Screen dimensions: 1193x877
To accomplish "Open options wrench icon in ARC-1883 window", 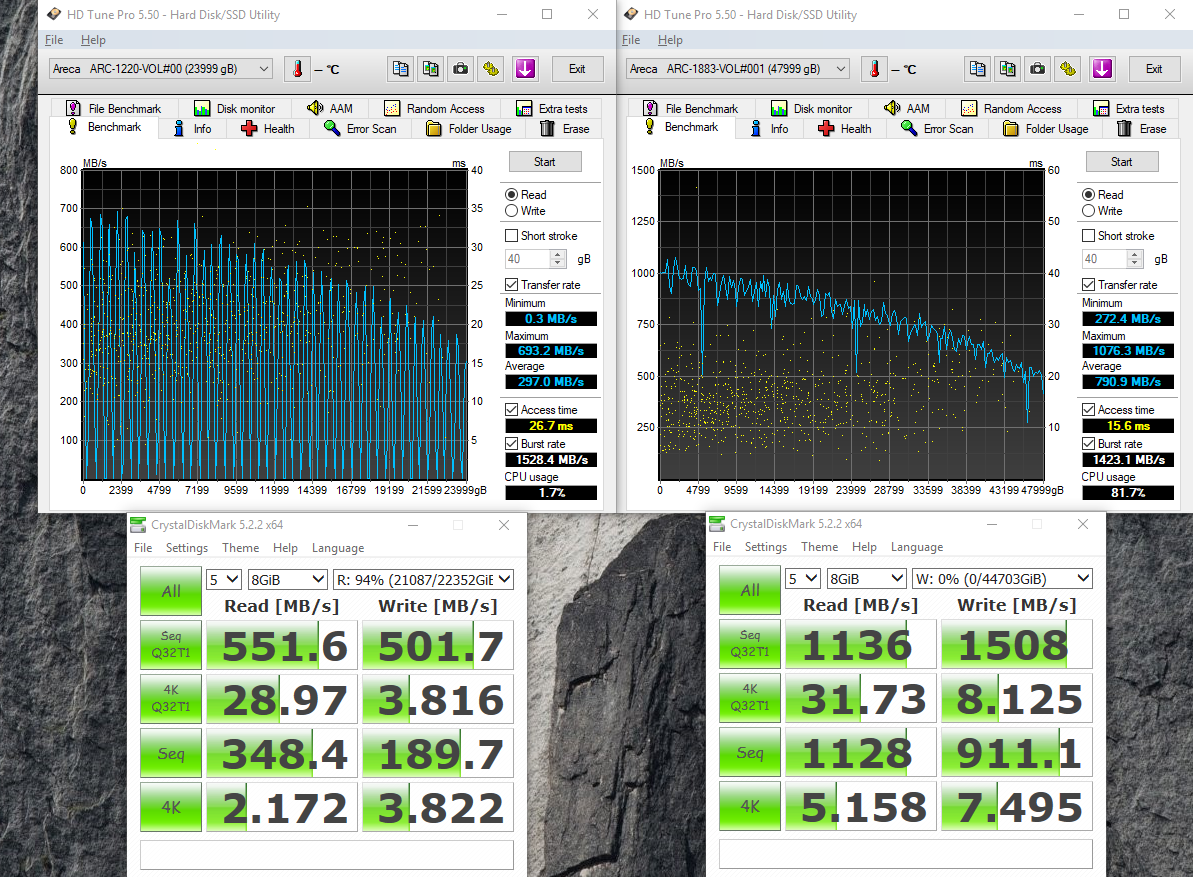I will (x=1068, y=69).
